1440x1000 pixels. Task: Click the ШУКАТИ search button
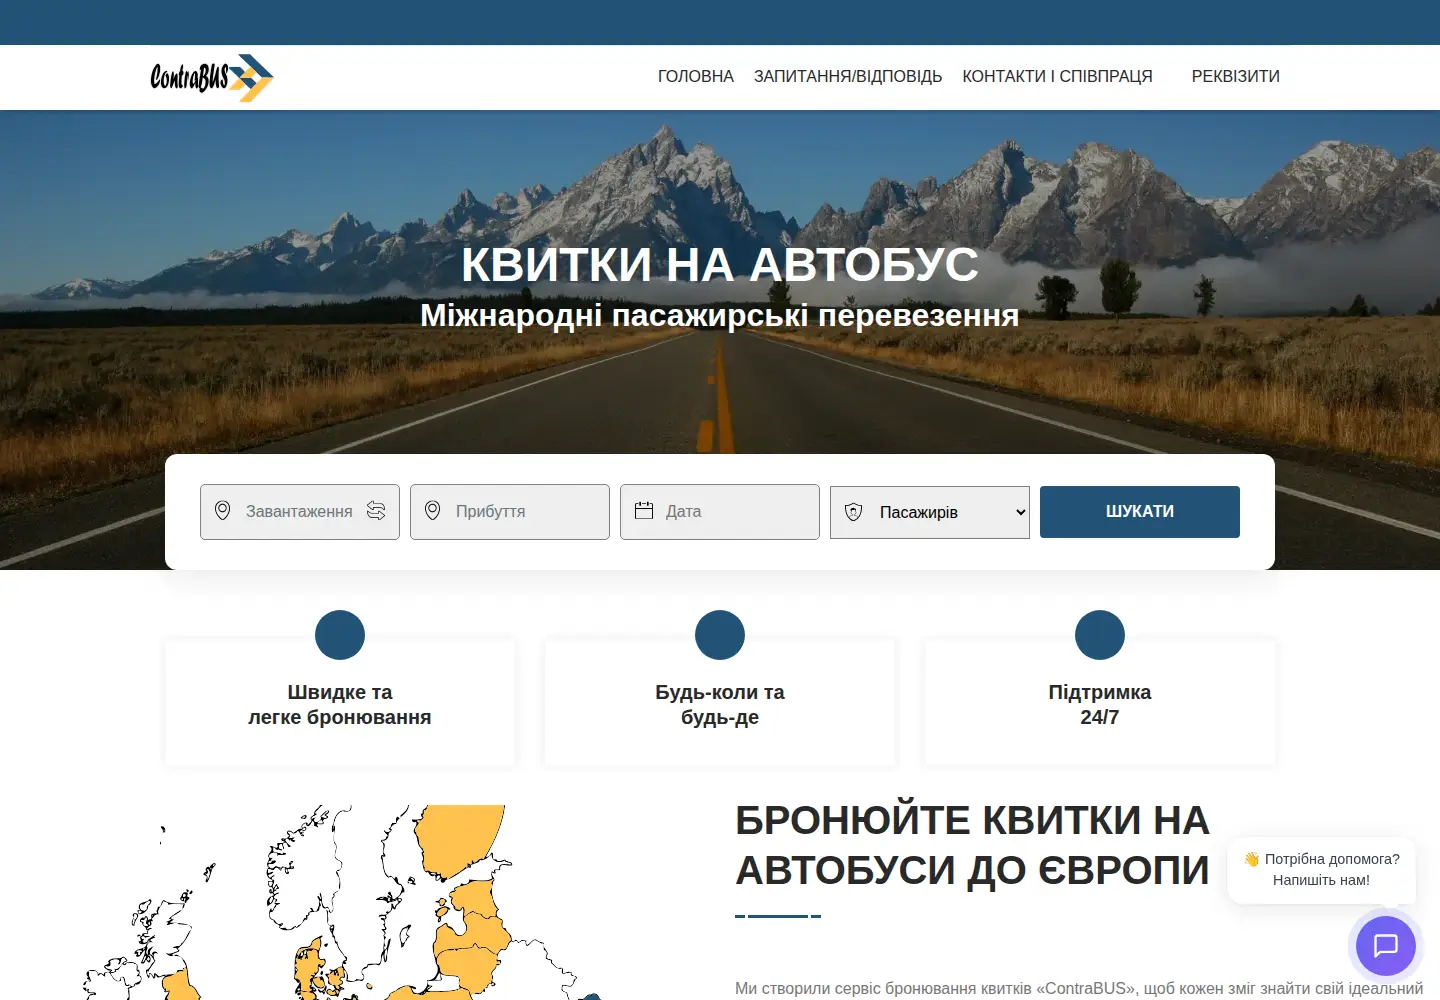point(1140,512)
